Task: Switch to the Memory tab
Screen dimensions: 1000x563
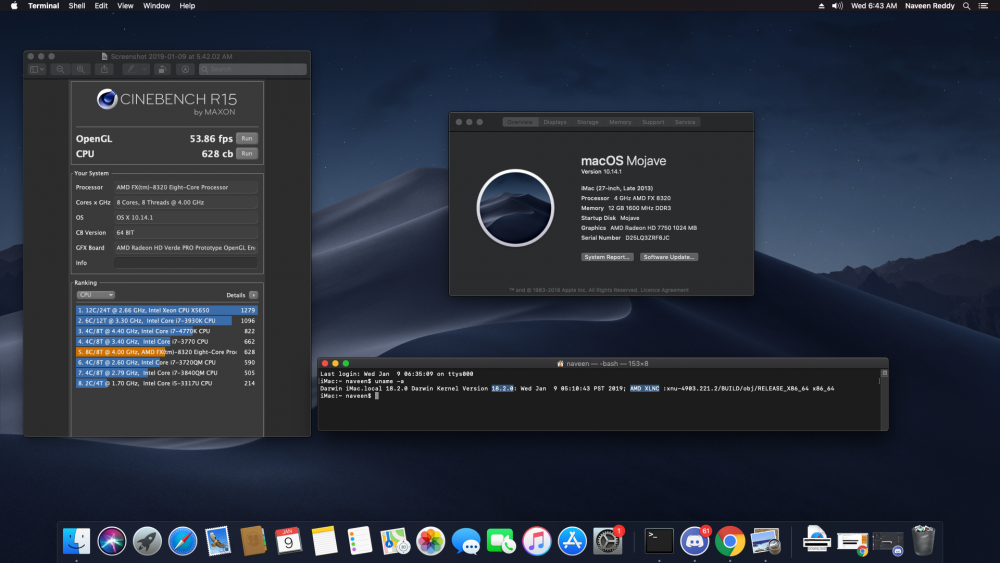Action: [620, 122]
